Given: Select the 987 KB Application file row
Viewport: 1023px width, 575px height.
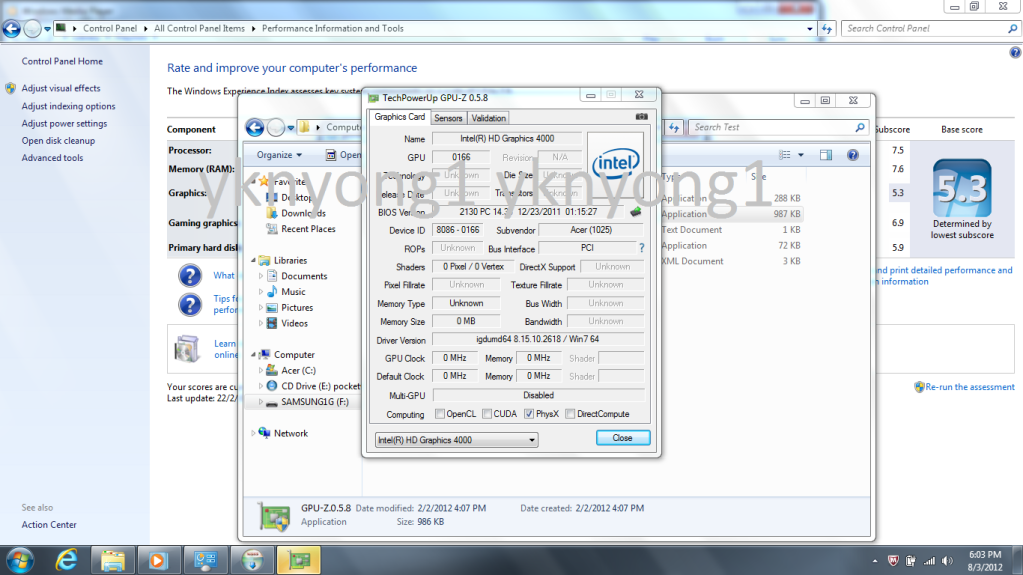Looking at the screenshot, I should pos(731,214).
